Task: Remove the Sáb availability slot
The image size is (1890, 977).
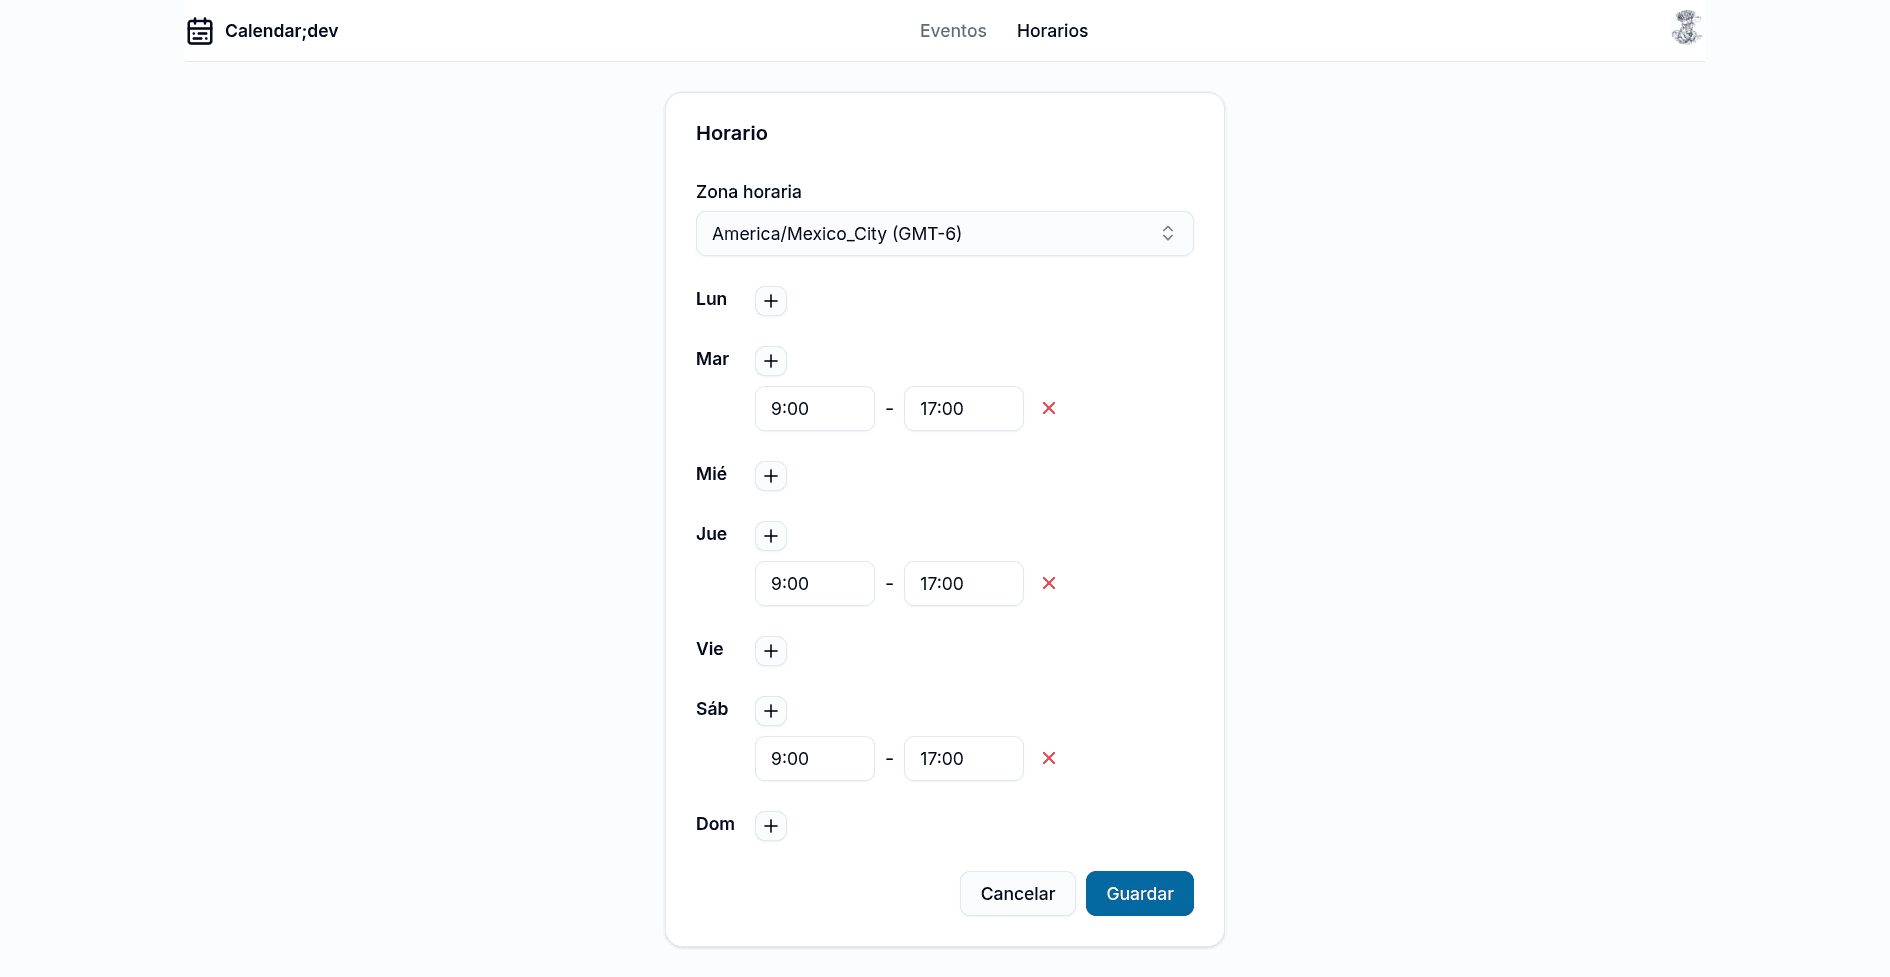Action: tap(1048, 758)
